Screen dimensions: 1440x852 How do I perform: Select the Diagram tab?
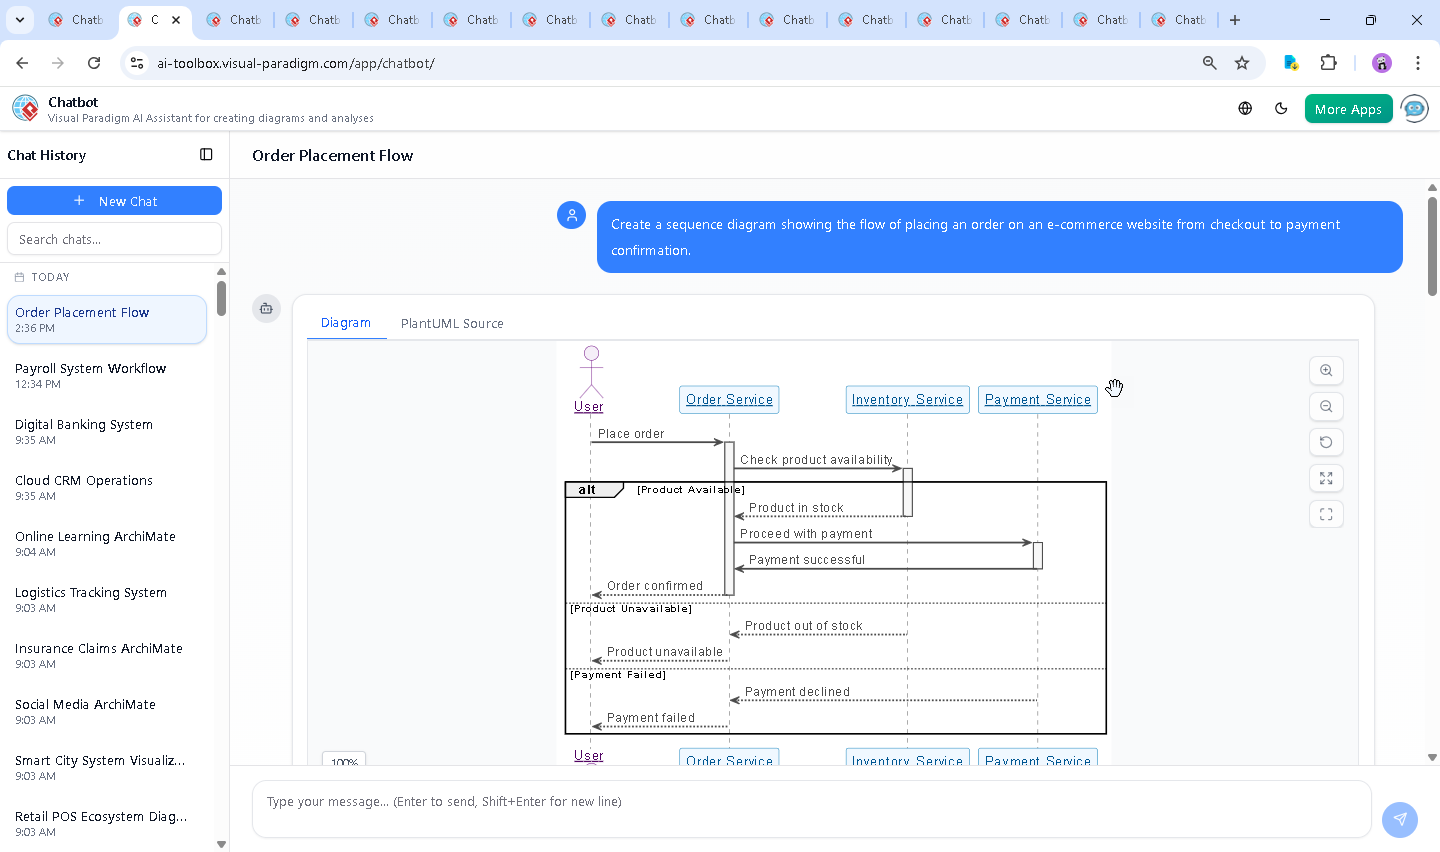346,323
